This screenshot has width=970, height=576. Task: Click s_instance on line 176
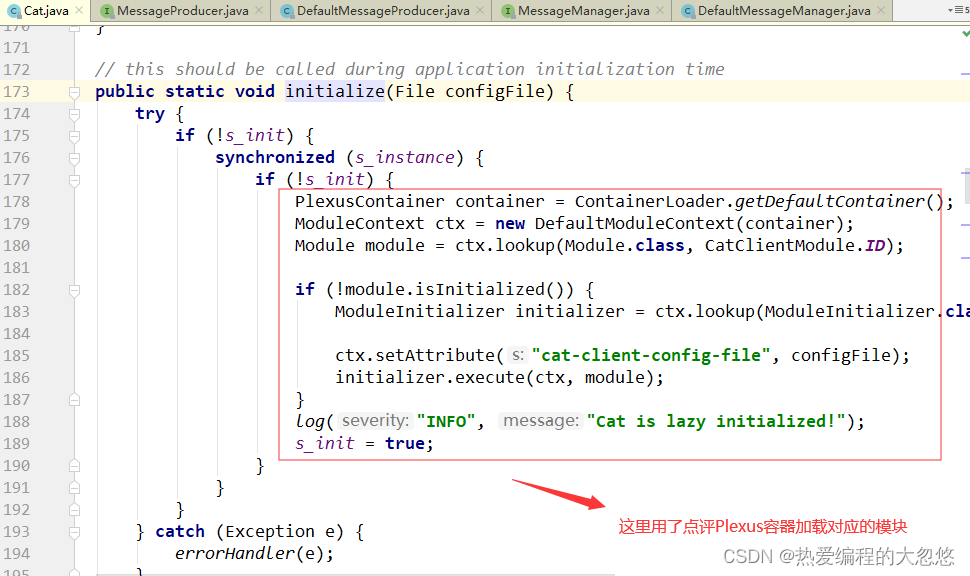405,158
